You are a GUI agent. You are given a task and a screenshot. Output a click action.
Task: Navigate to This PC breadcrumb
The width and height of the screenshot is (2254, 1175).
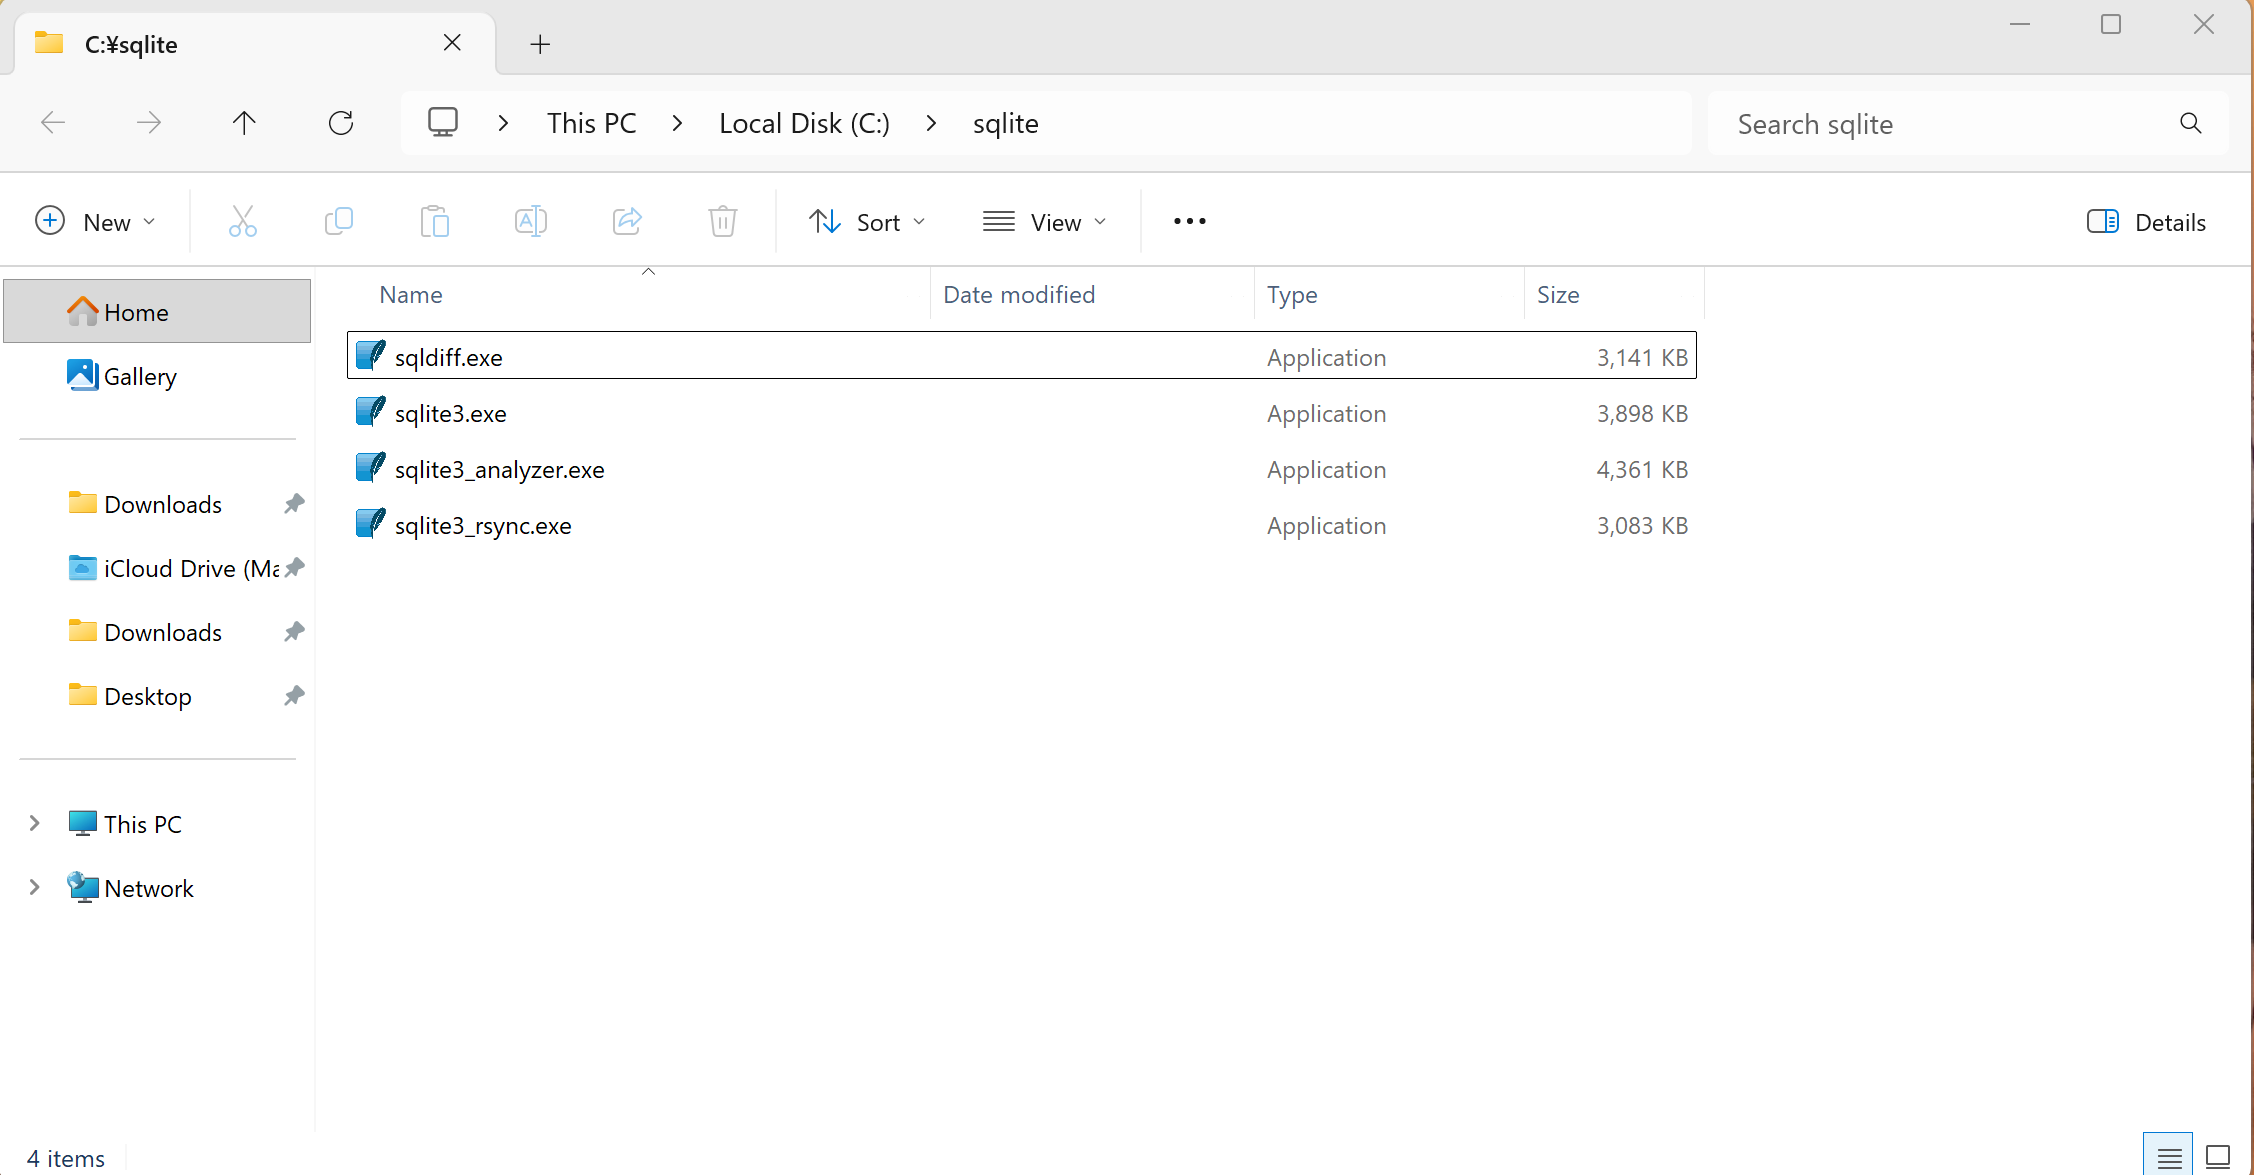591,123
